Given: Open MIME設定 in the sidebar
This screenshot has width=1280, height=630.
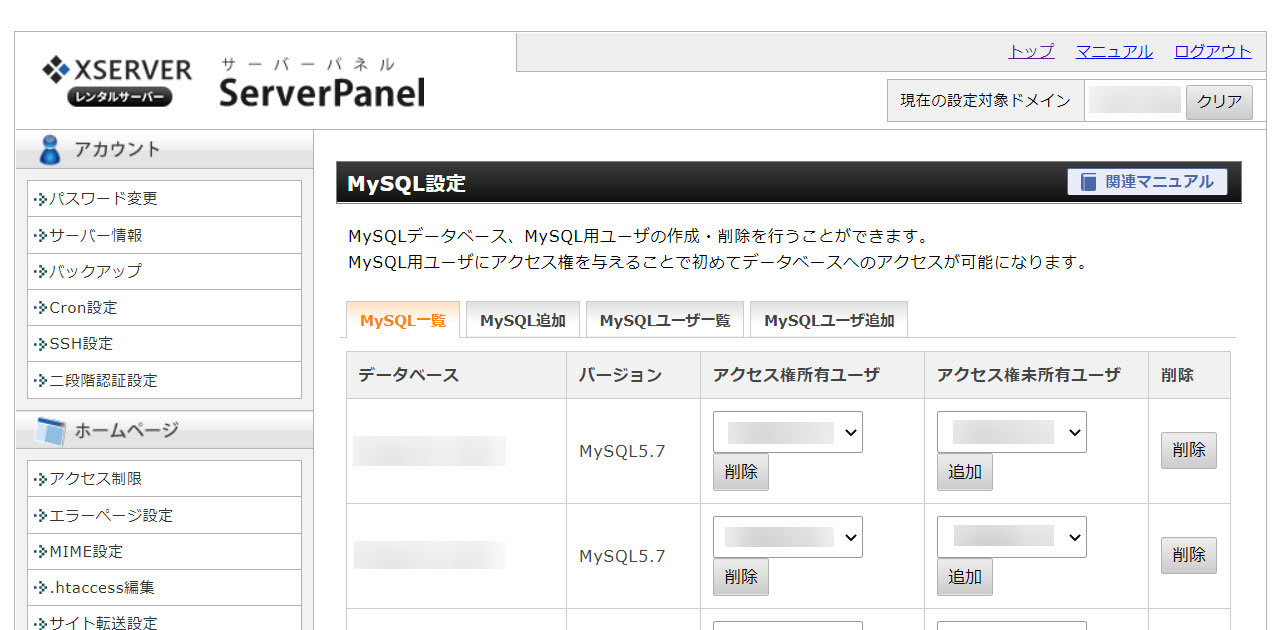Looking at the screenshot, I should [x=164, y=552].
